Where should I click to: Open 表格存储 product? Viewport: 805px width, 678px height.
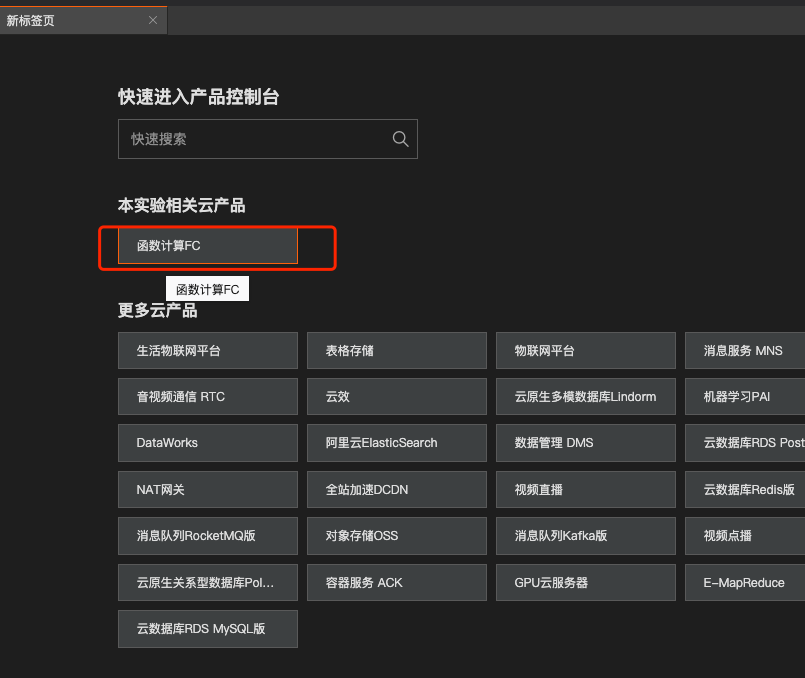click(x=397, y=351)
